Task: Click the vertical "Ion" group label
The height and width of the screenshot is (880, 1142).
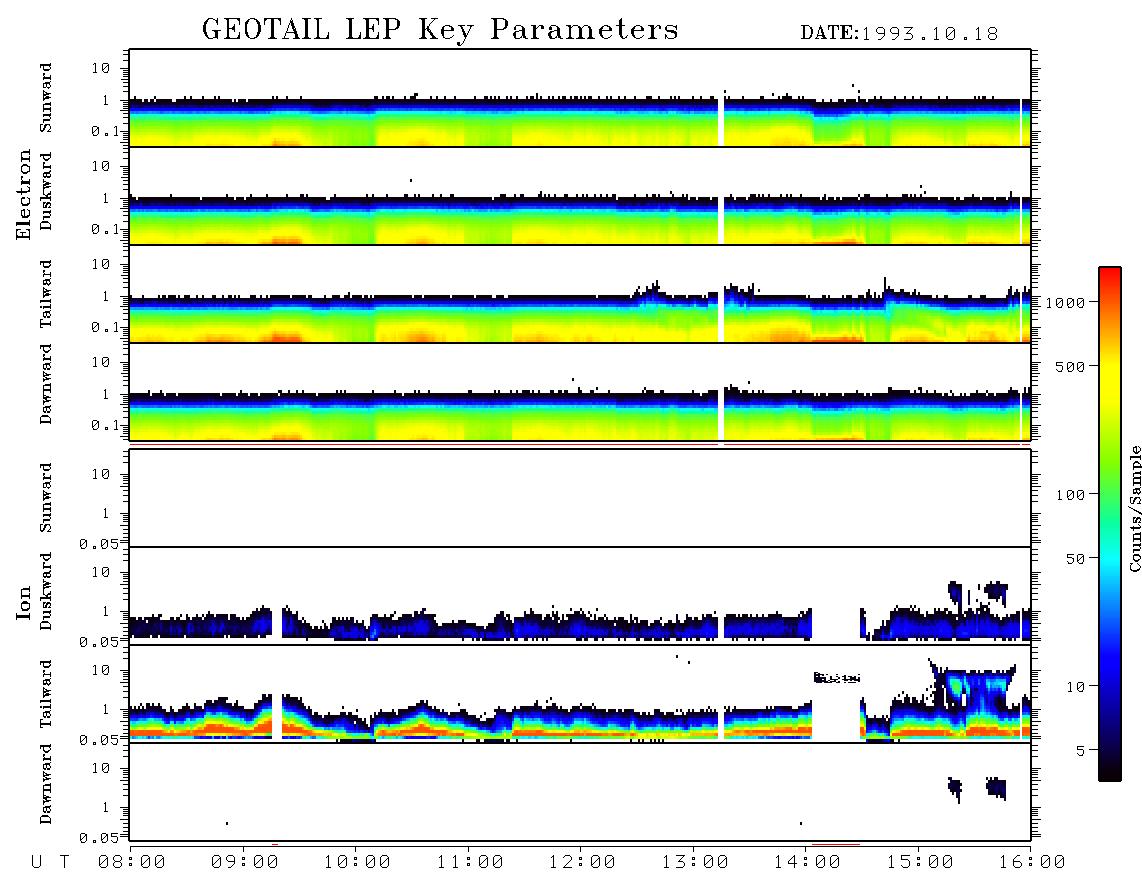Action: 23,602
